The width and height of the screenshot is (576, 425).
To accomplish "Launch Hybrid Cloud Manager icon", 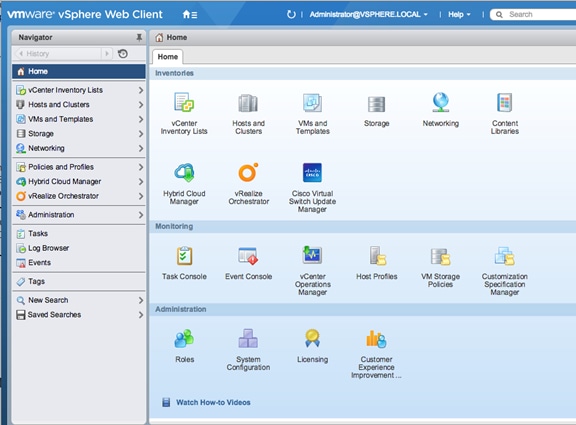I will [184, 173].
